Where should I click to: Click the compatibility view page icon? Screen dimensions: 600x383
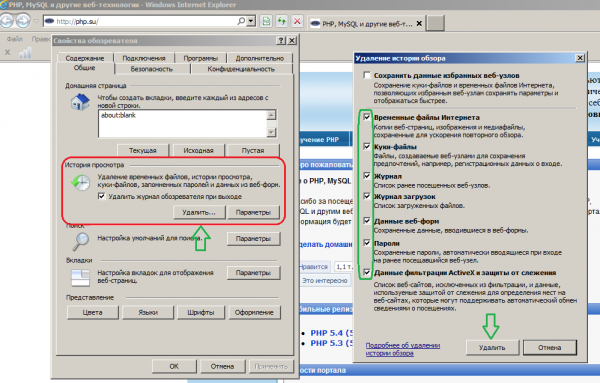pyautogui.click(x=266, y=21)
